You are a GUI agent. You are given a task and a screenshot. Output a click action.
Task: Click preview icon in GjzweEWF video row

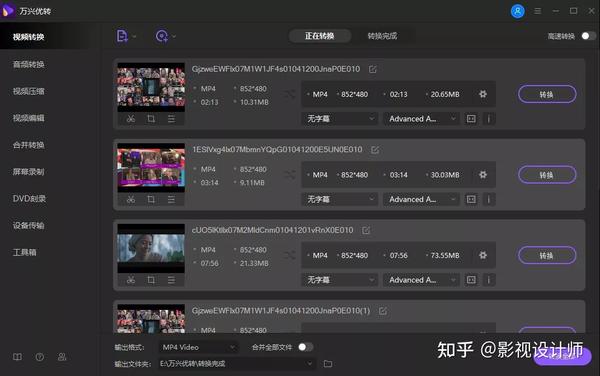coord(471,119)
